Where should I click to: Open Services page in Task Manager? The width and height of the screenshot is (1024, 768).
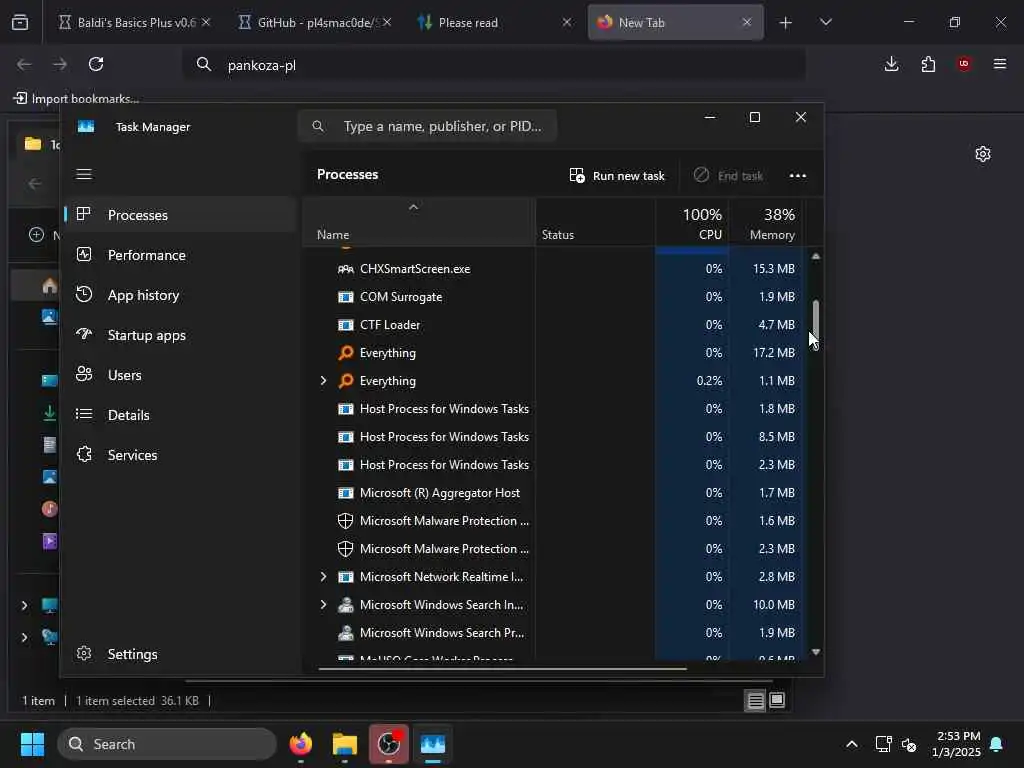pos(180,455)
